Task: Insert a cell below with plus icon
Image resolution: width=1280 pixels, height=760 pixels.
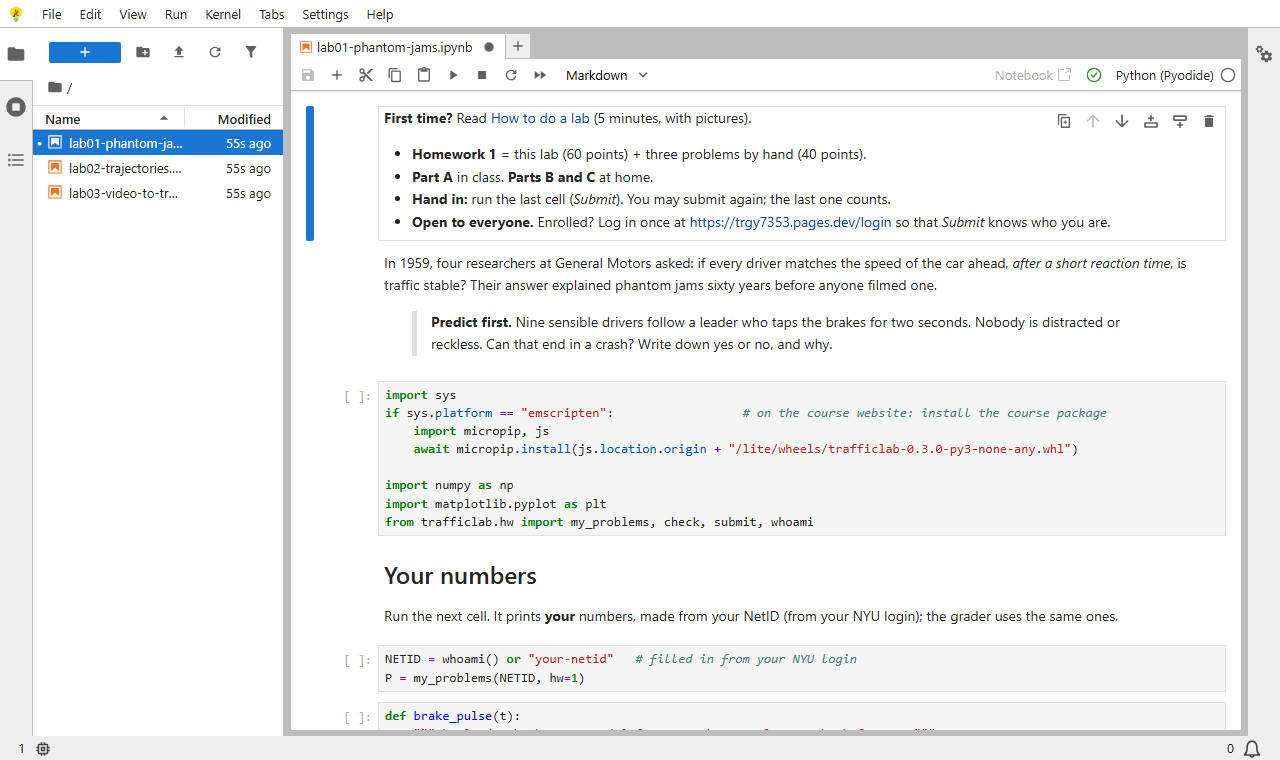Action: (x=337, y=75)
